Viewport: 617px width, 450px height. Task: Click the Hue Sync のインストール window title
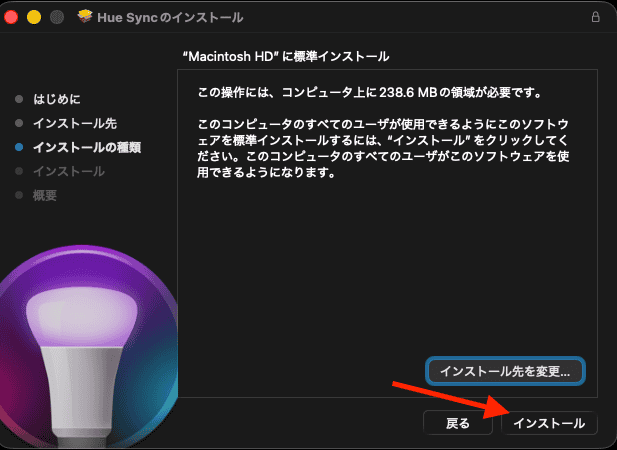point(170,17)
